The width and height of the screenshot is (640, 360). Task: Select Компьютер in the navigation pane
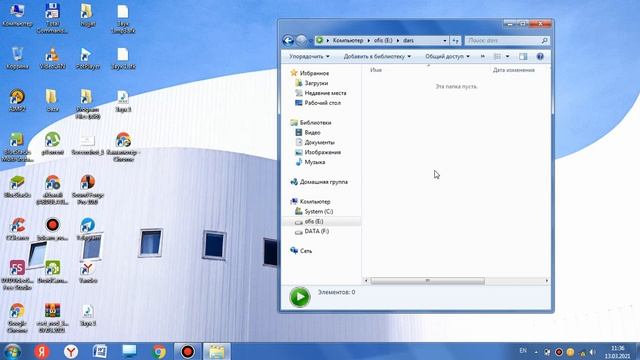315,202
